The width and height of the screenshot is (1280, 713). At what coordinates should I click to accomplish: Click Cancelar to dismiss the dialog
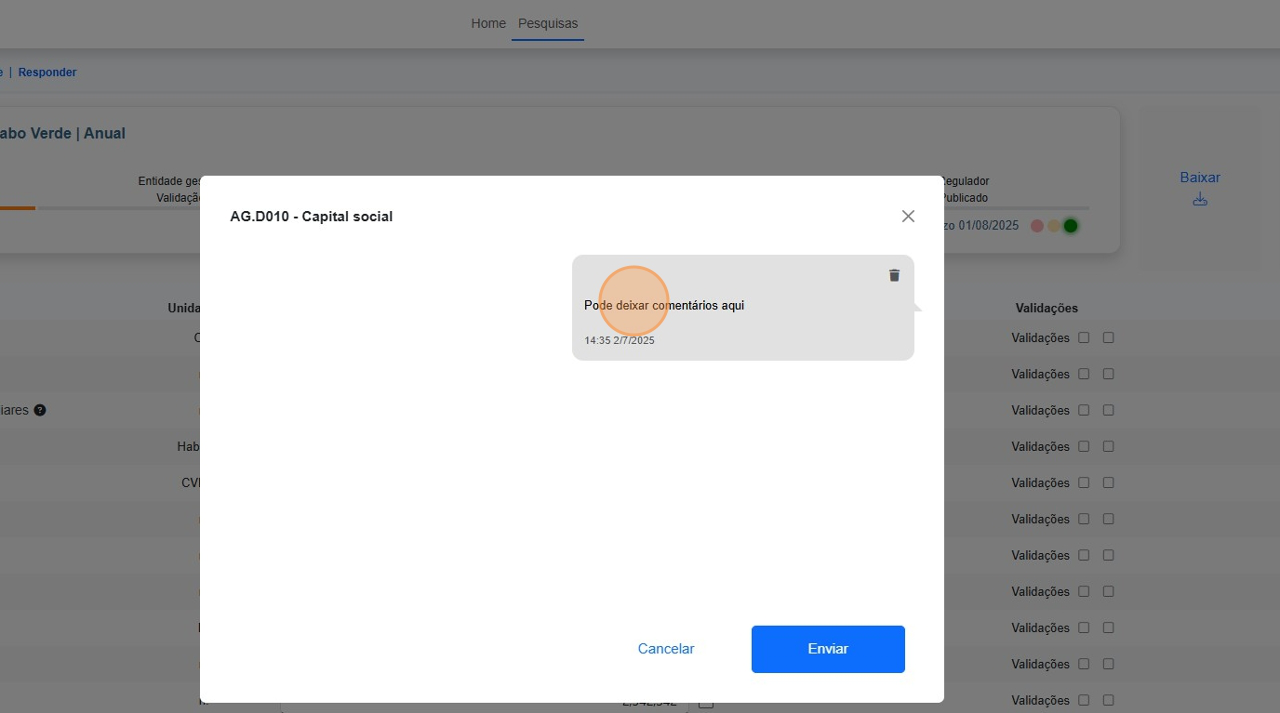coord(665,649)
